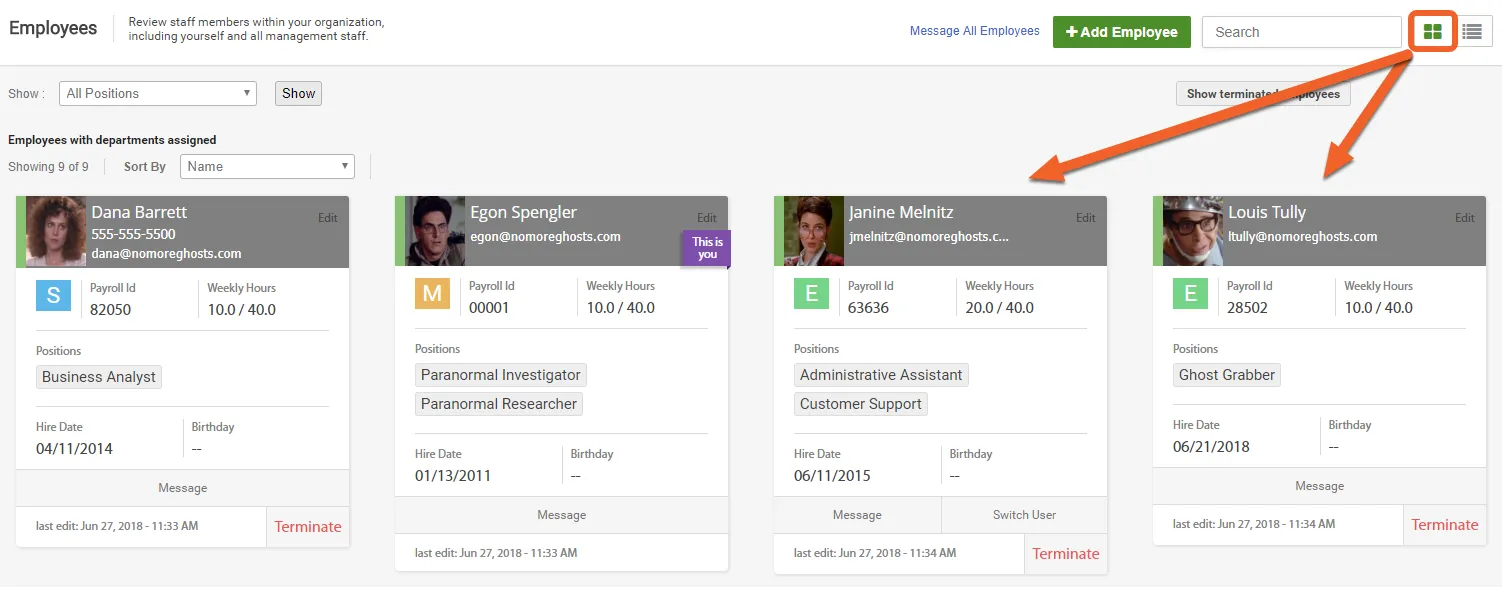Click hire date 06/21/2018
The image size is (1502, 599).
coord(1211,447)
